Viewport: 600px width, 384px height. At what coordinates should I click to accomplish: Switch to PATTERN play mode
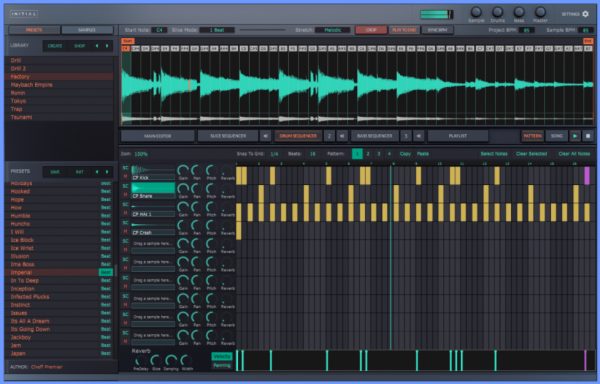coord(532,136)
